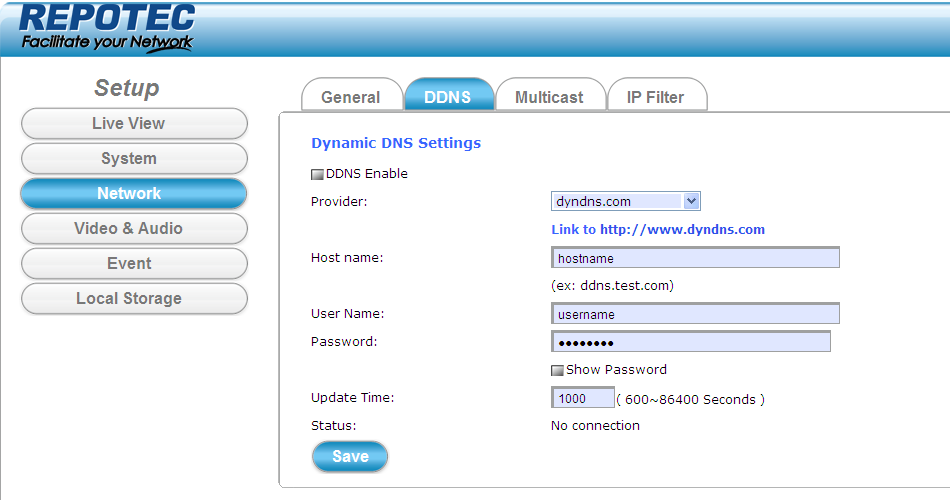
Task: Select the Update Time input box
Action: [582, 398]
